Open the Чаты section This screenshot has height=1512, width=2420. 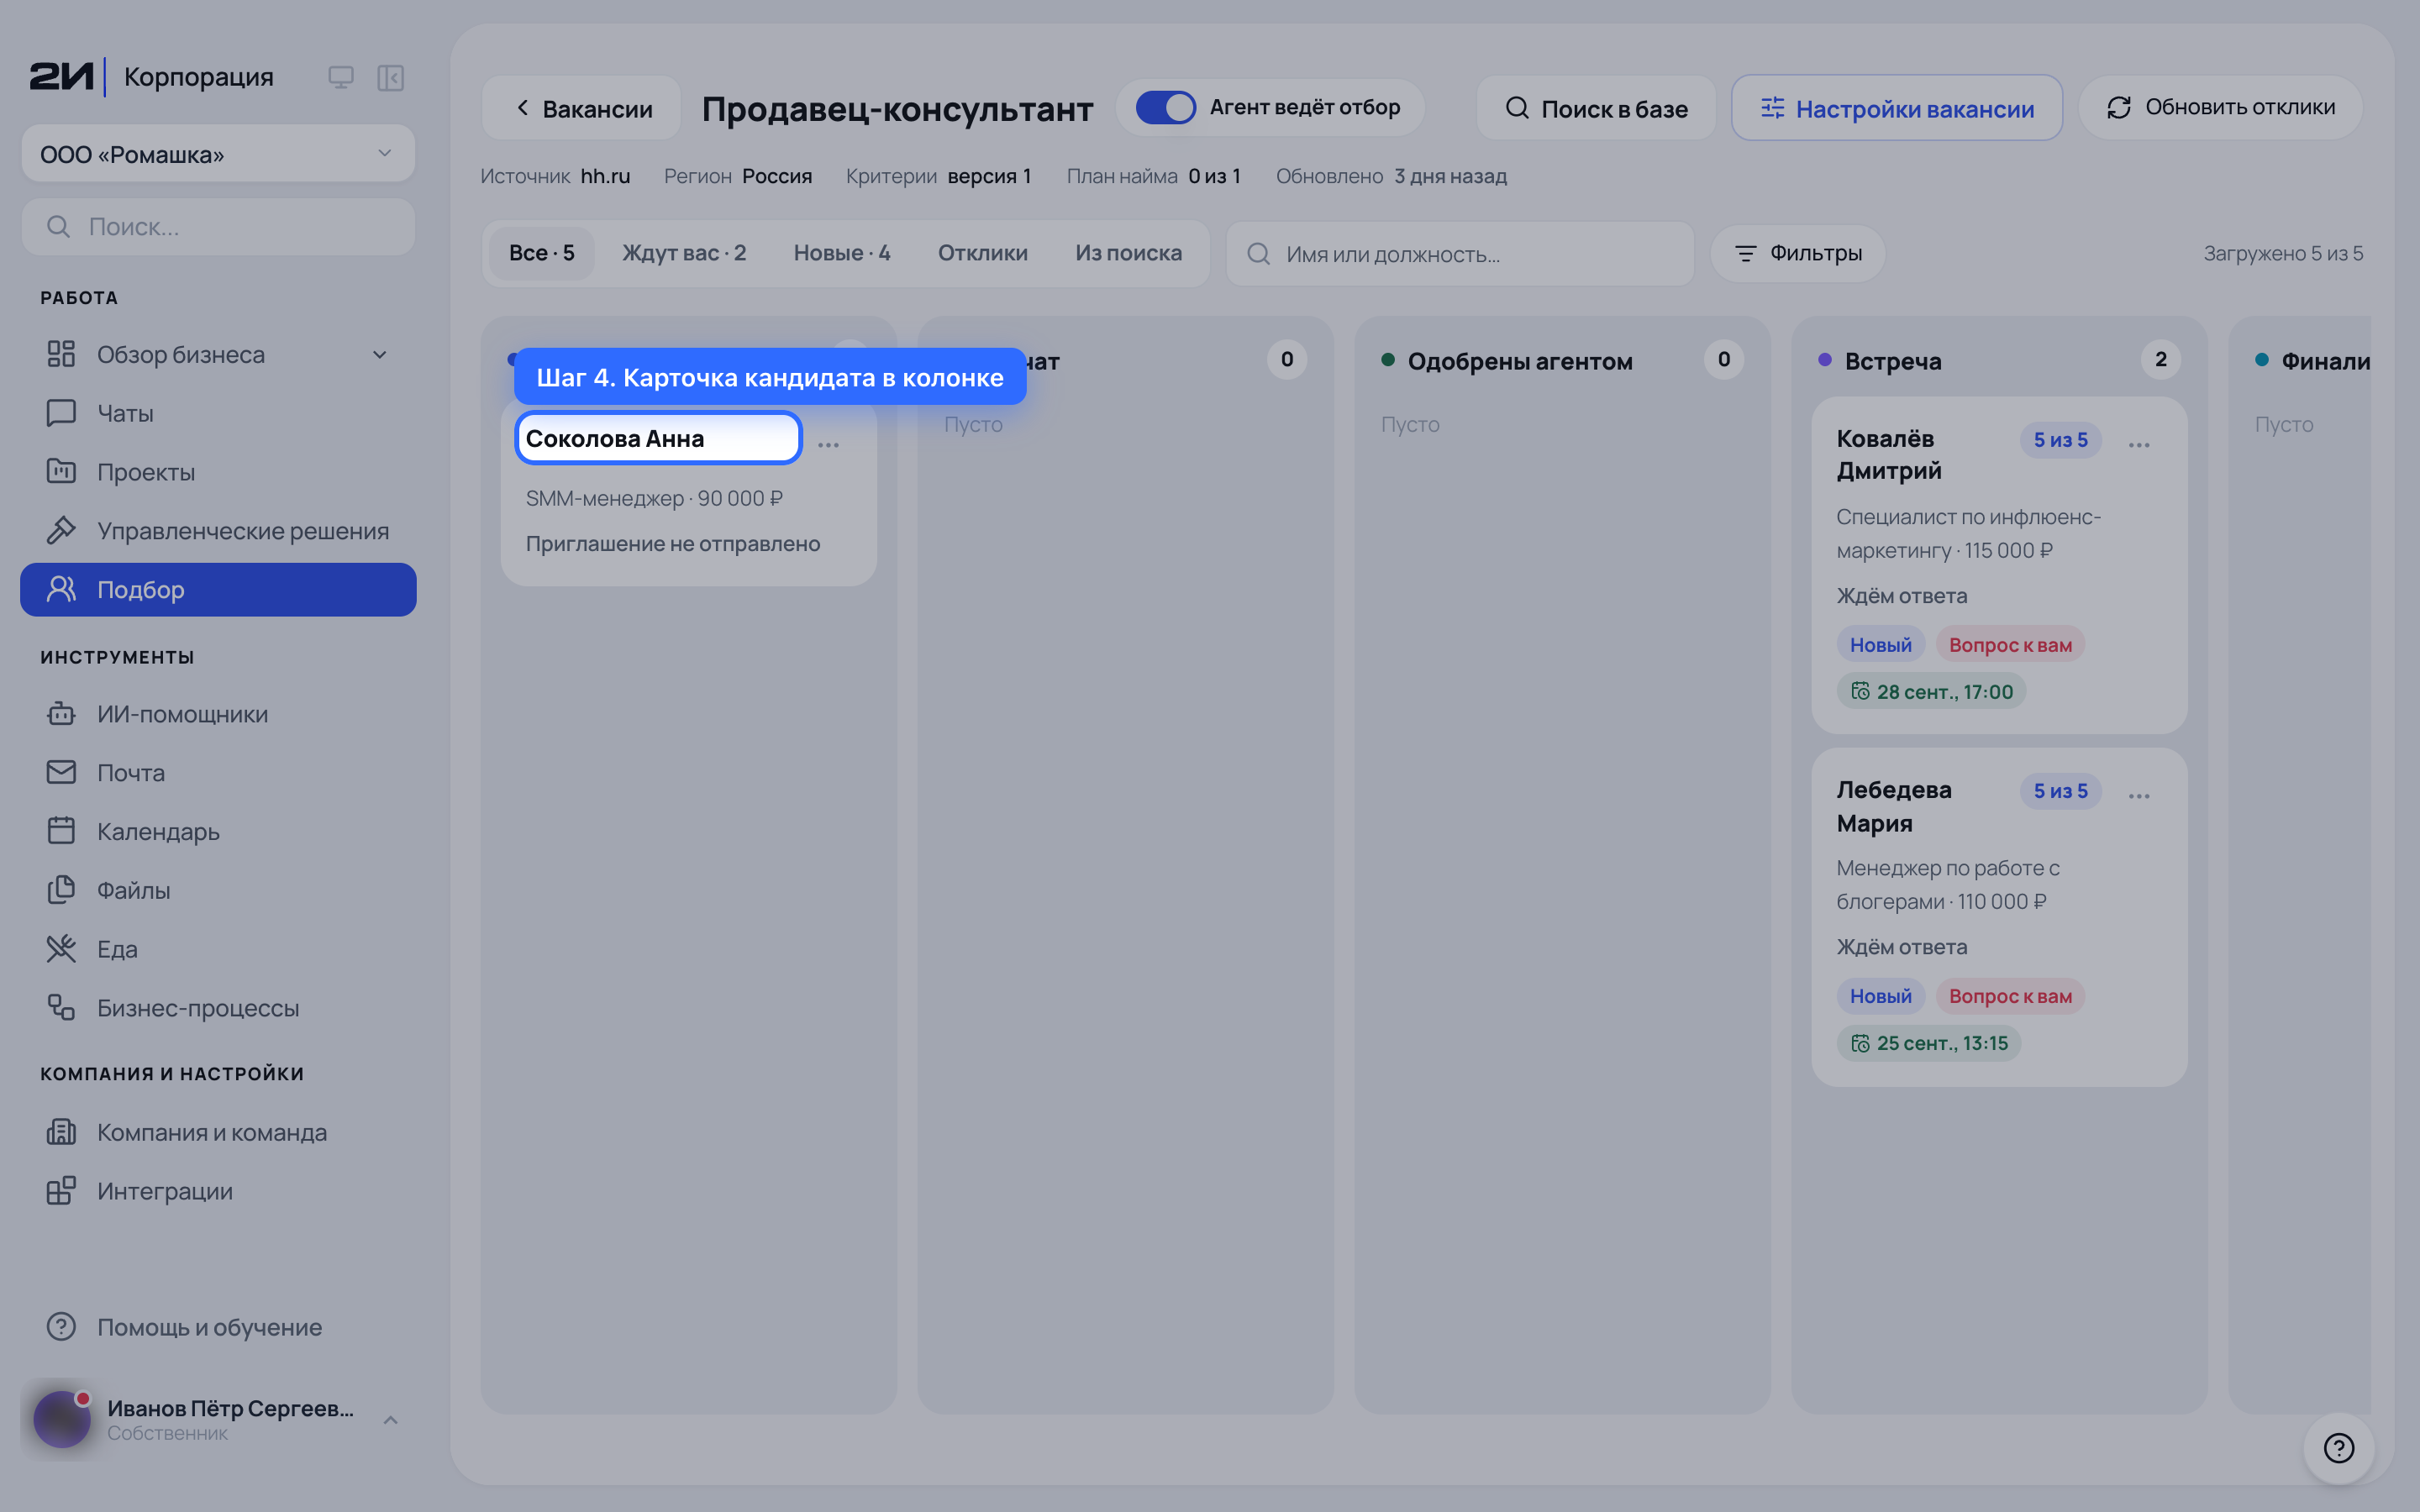218,413
